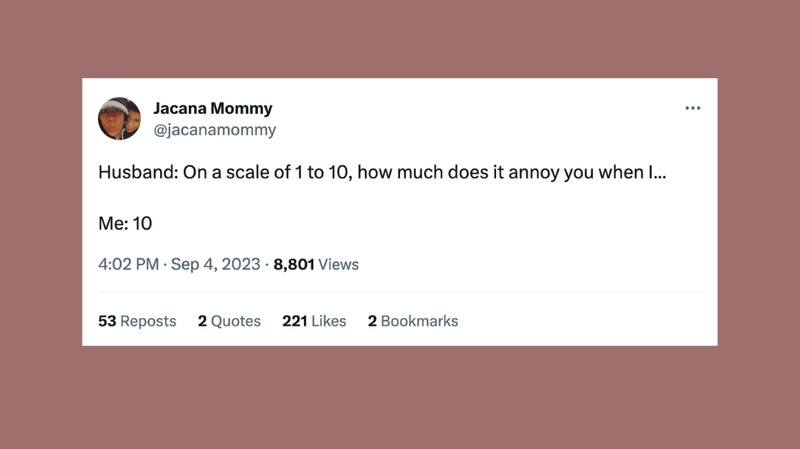
Task: Click the "1 to 10" phrase in tweet
Action: pyautogui.click(x=321, y=172)
